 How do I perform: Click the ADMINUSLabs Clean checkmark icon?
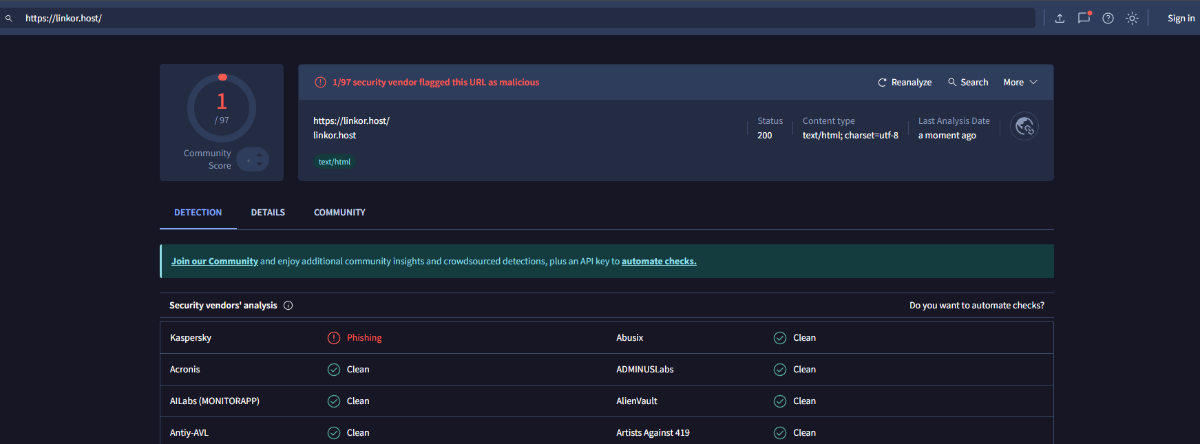[780, 369]
